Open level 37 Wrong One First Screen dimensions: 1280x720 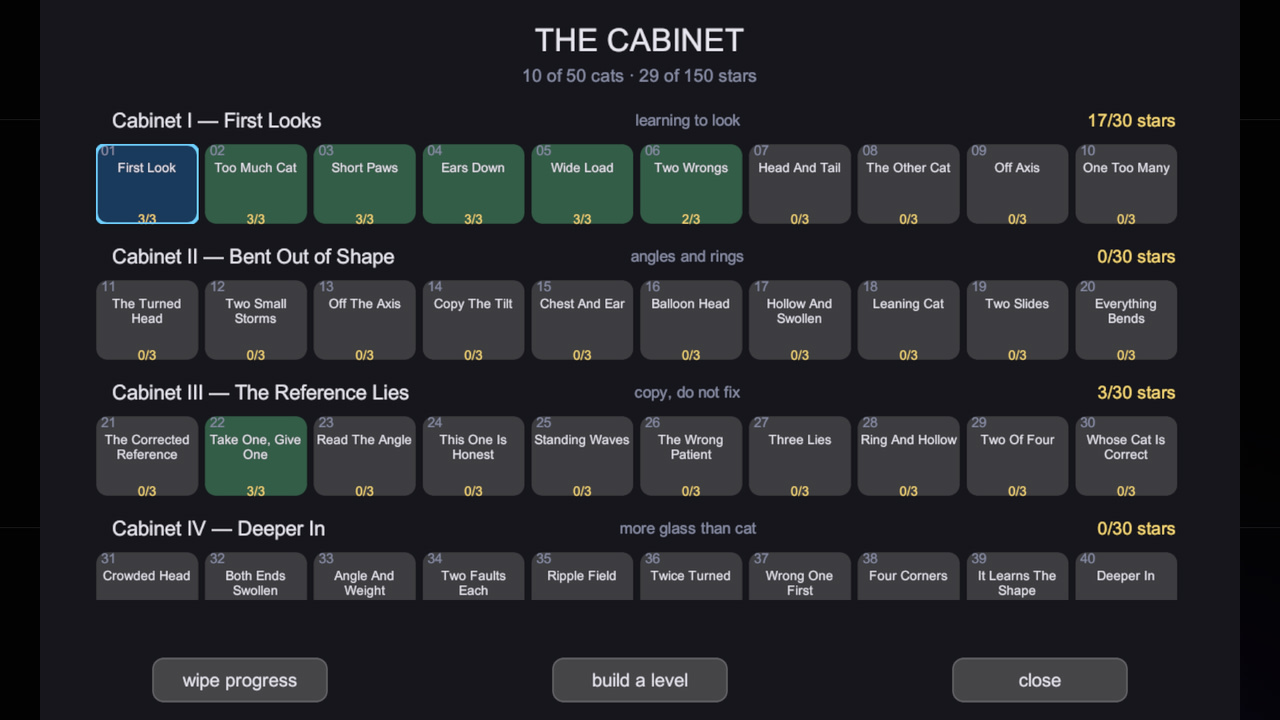click(x=800, y=576)
